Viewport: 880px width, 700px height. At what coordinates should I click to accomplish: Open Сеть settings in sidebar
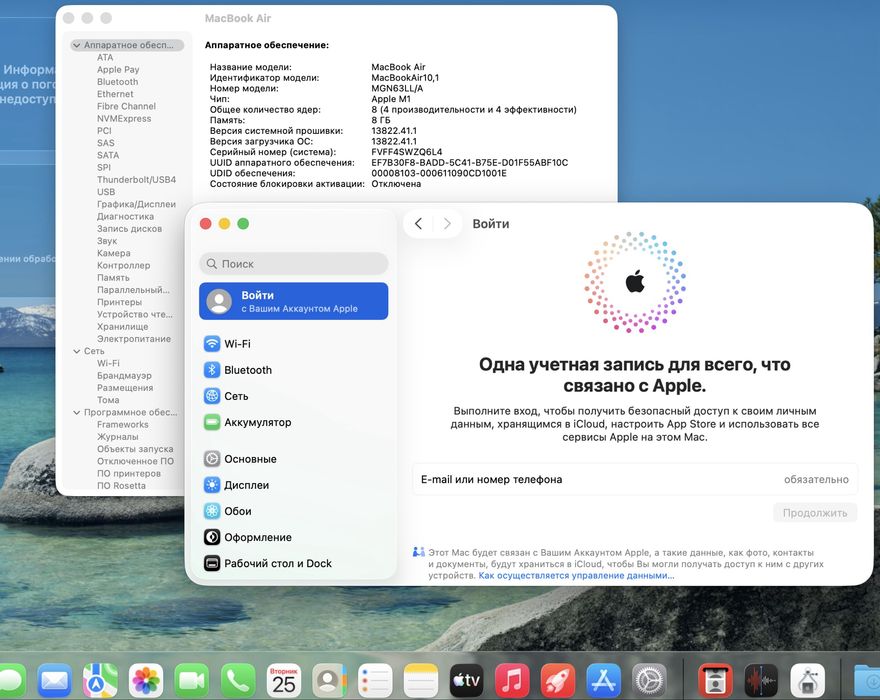coord(294,396)
